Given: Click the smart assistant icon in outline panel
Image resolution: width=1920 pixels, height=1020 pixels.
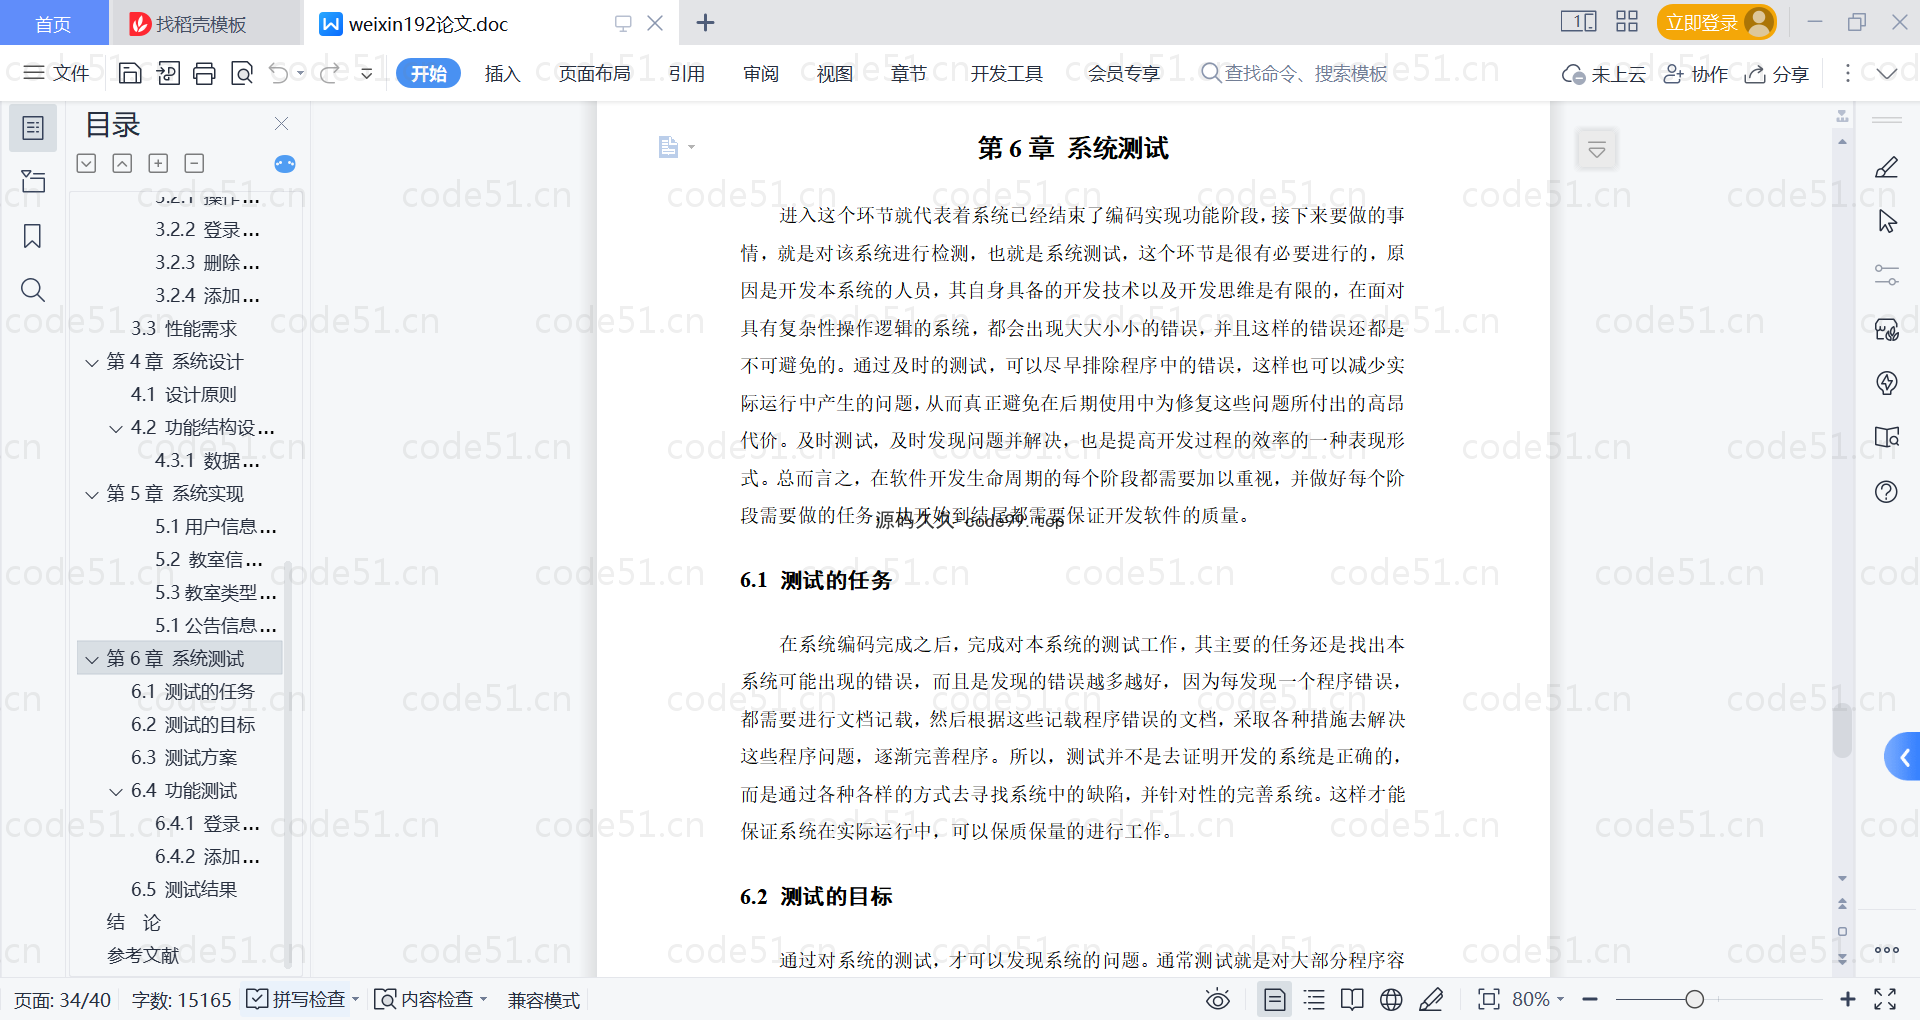Looking at the screenshot, I should (x=285, y=164).
